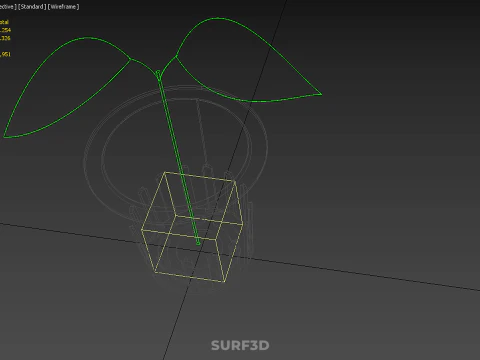
Task: Click the yellow statistic ending in 951
Action: (5, 54)
